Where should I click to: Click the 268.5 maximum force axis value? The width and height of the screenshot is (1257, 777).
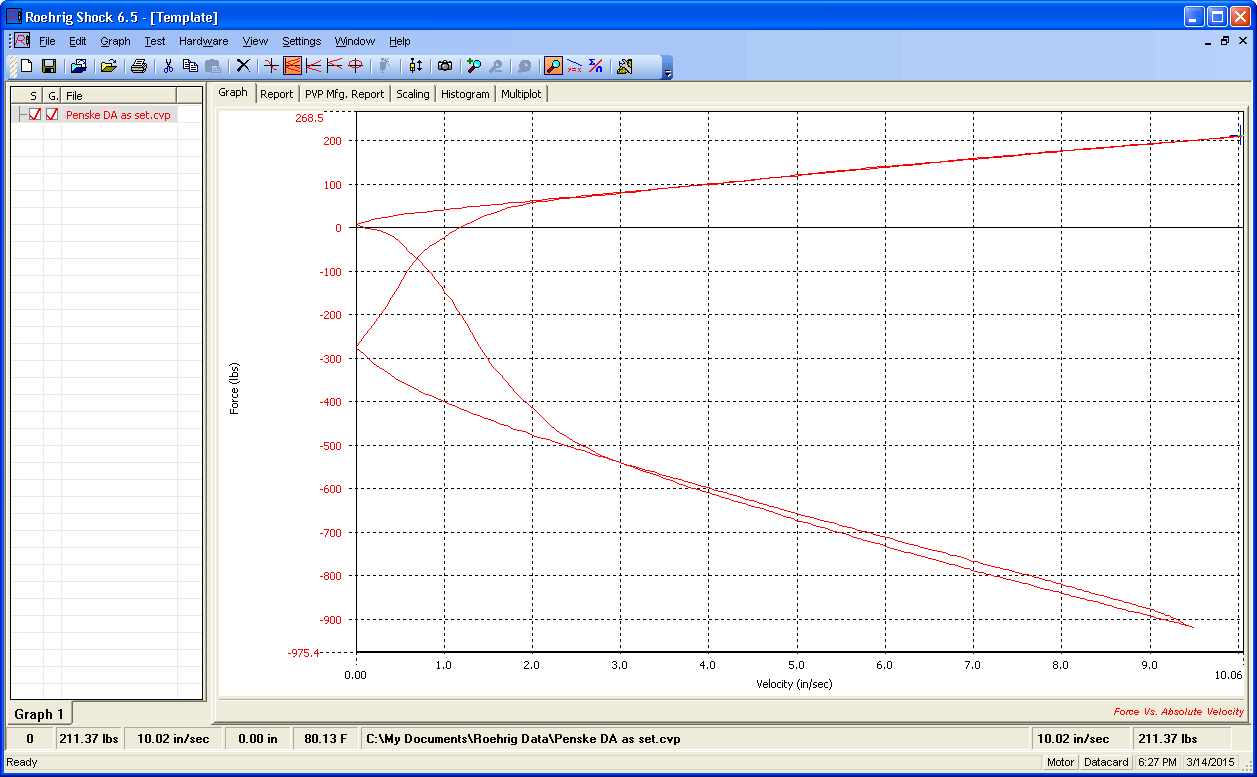pos(309,118)
